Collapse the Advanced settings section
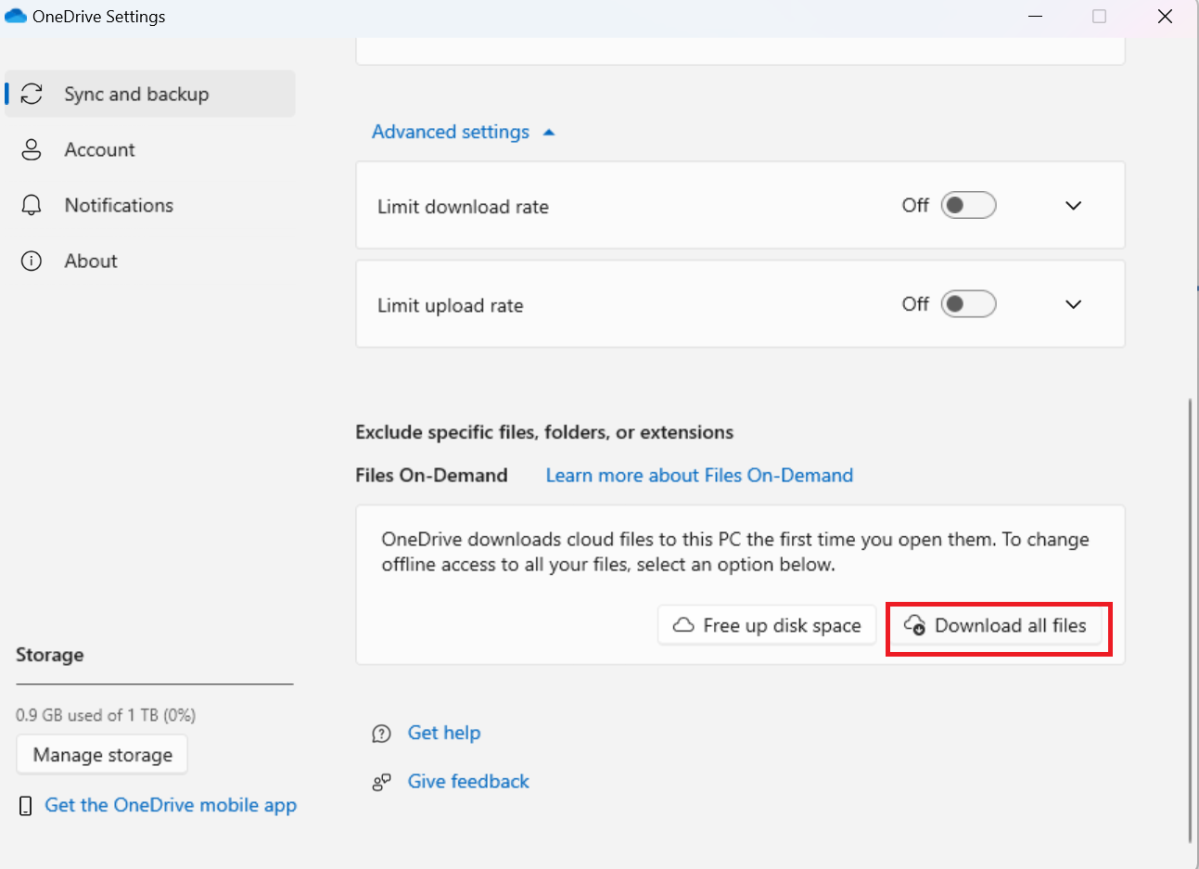1199x869 pixels. click(463, 132)
